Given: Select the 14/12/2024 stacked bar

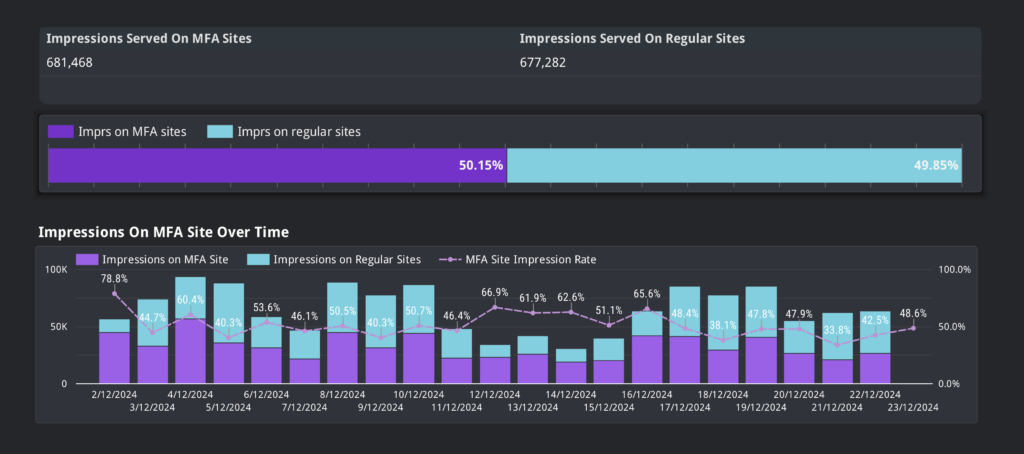Looking at the screenshot, I should point(571,366).
